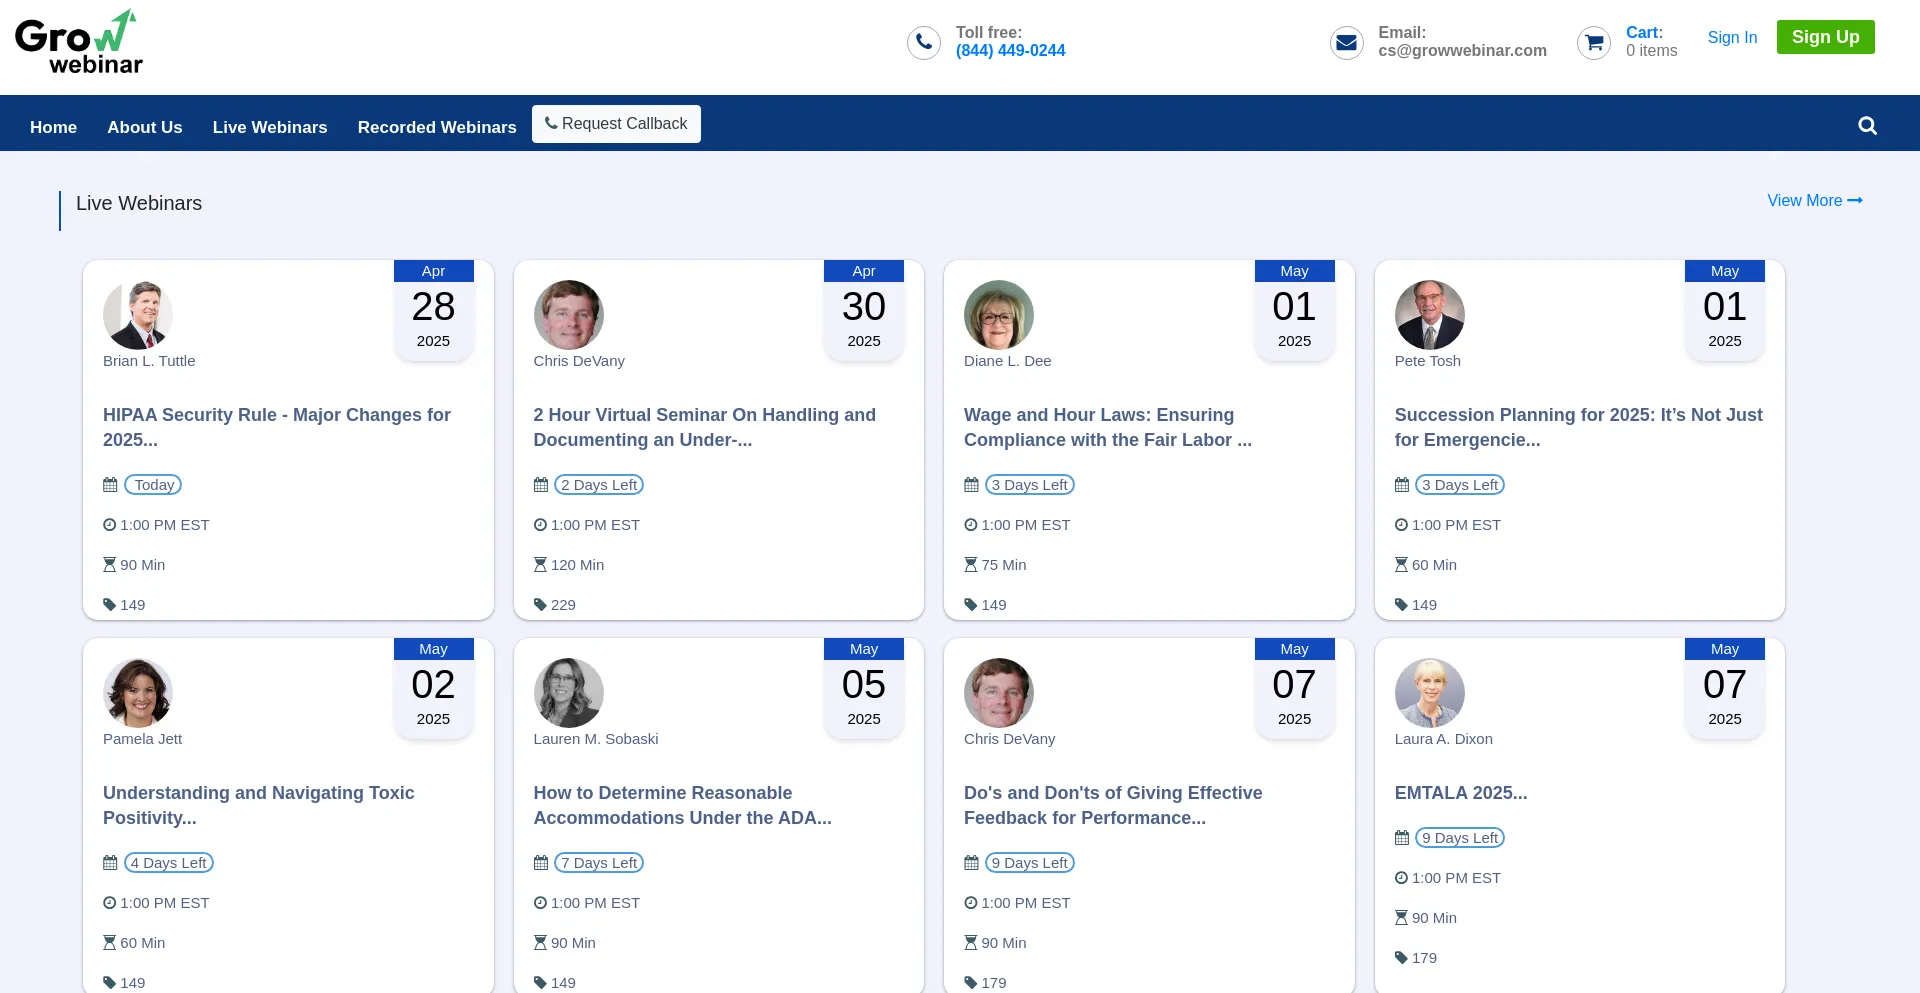Click the email envelope icon

(x=1346, y=43)
